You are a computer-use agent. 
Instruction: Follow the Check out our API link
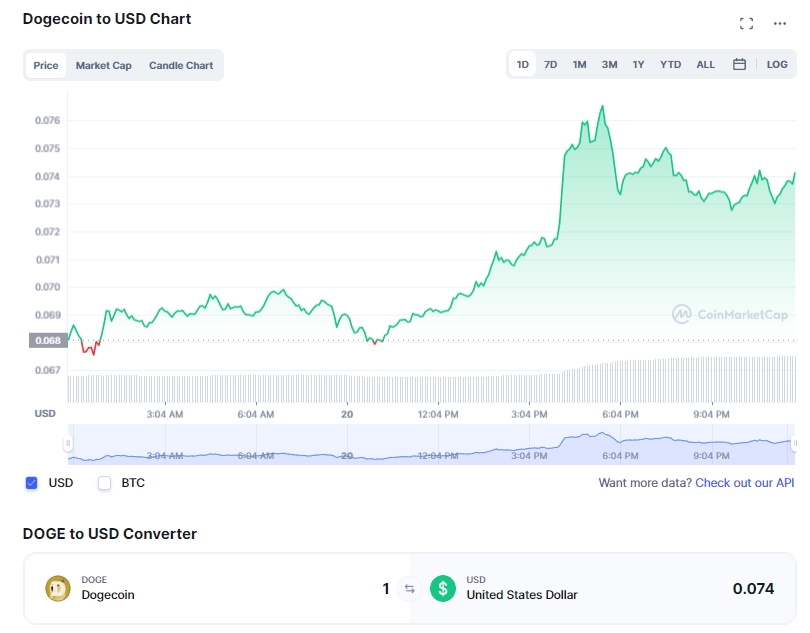coord(744,483)
